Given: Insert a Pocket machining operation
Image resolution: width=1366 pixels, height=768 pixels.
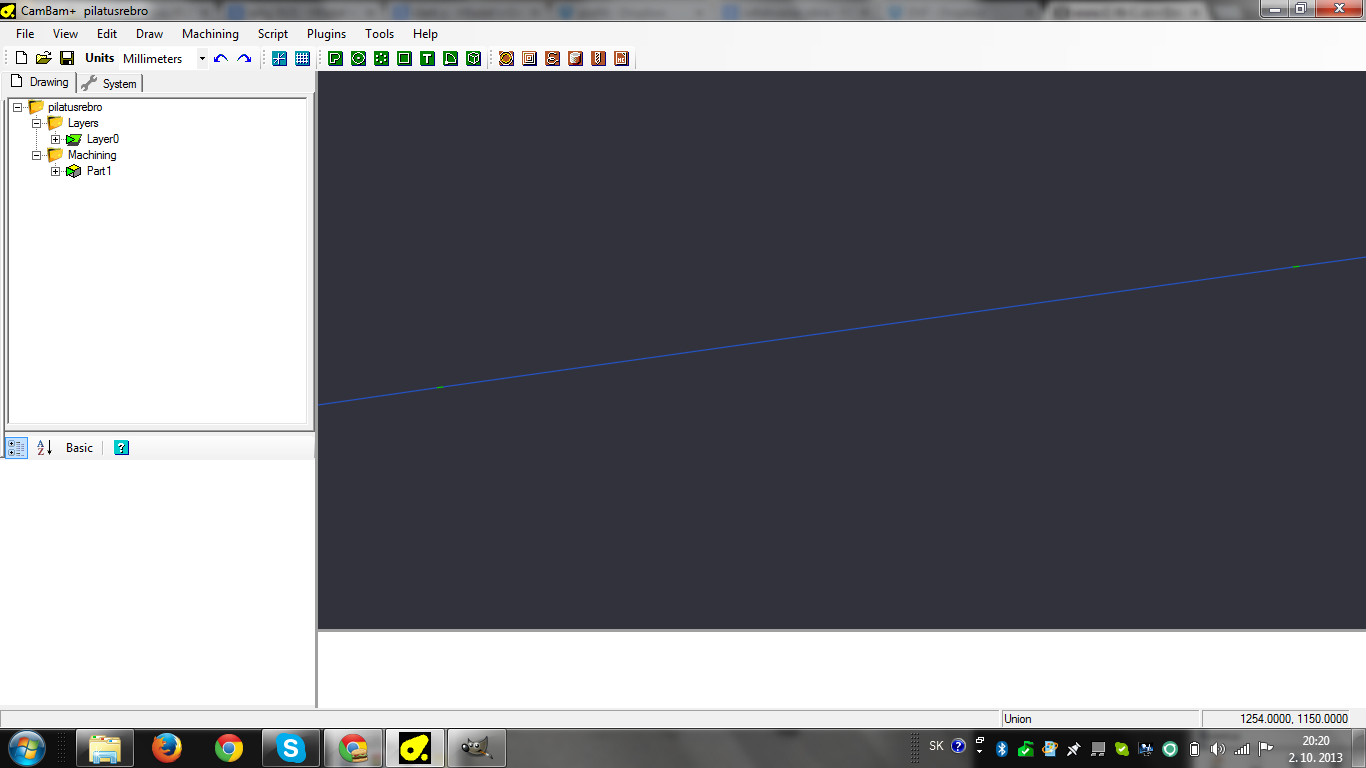Looking at the screenshot, I should click(529, 58).
